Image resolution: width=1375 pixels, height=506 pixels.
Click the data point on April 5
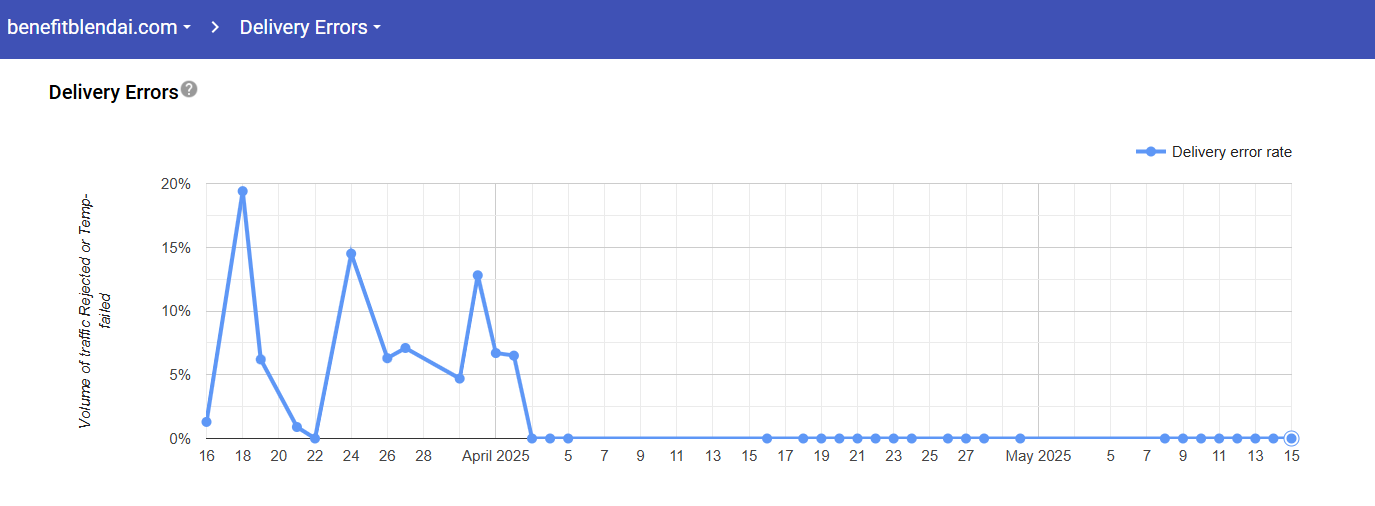pyautogui.click(x=568, y=438)
